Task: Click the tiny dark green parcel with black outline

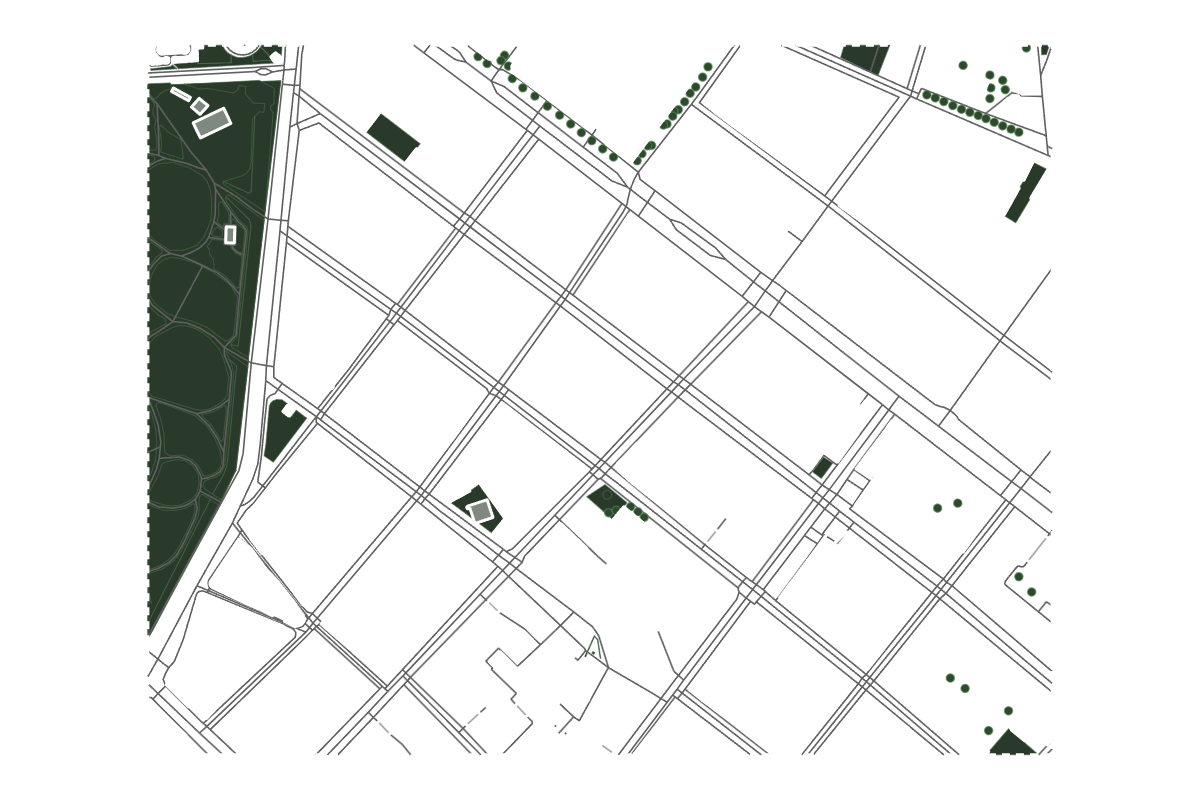Action: click(823, 467)
